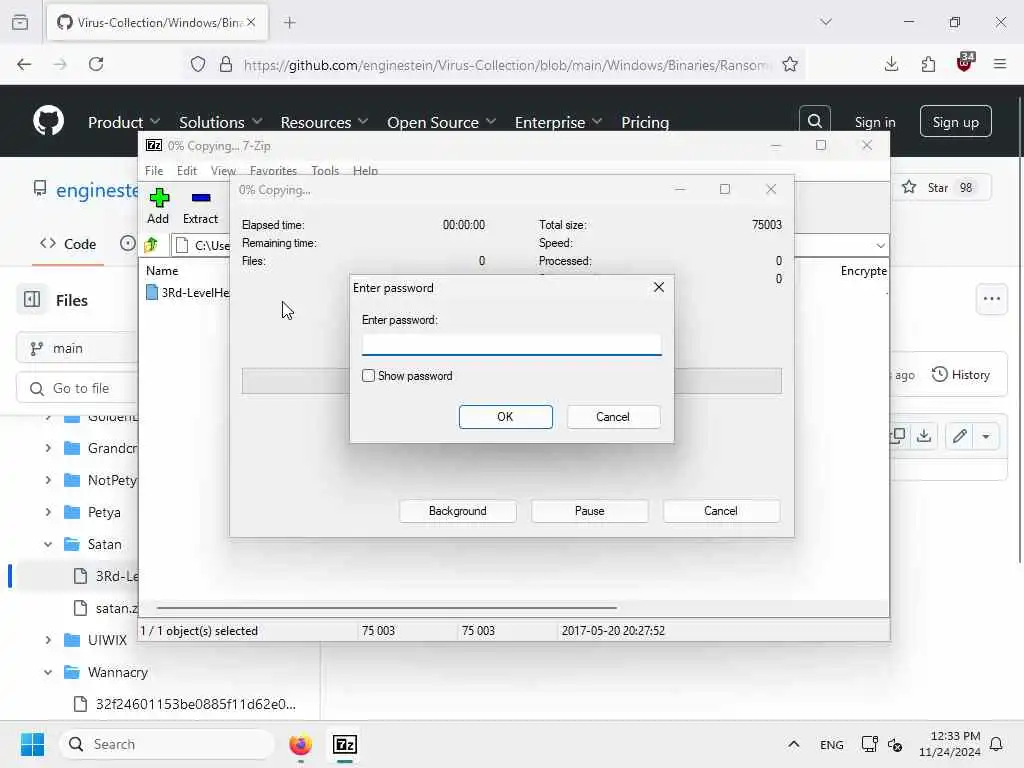The width and height of the screenshot is (1024, 768).
Task: Close the Enter password dialog with X
Action: click(658, 287)
